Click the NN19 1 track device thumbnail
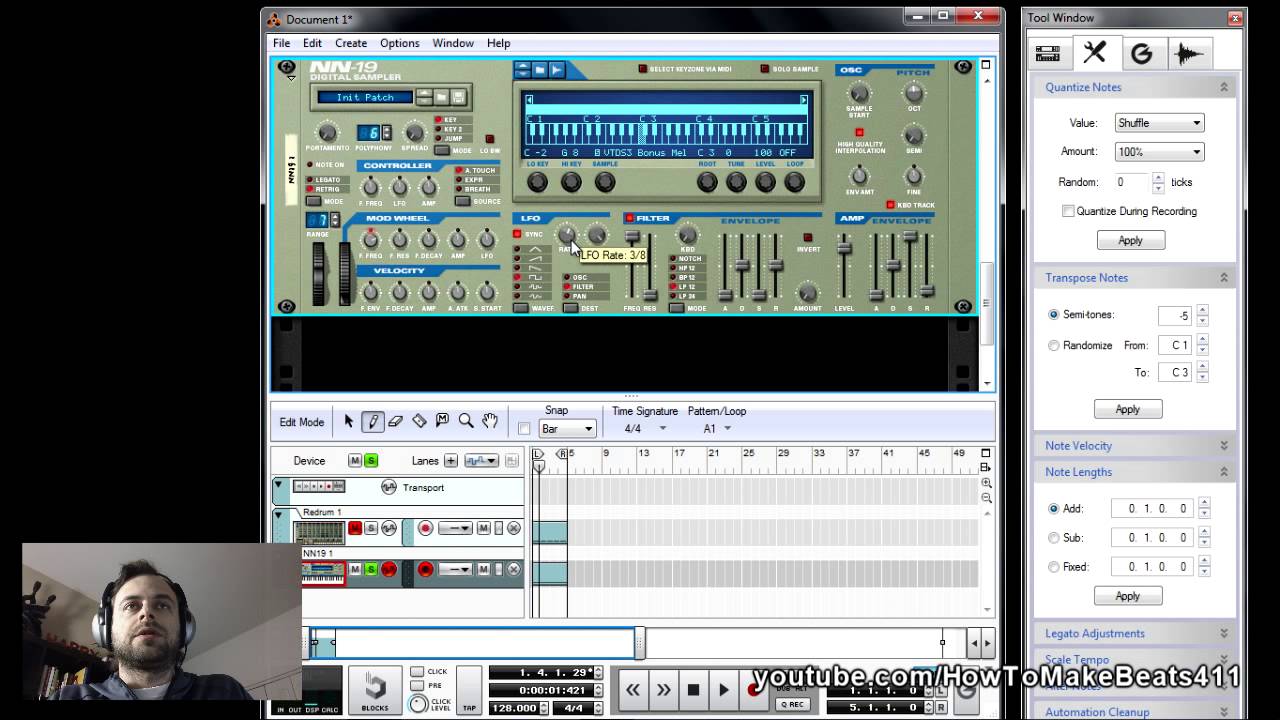This screenshot has height=720, width=1280. click(323, 572)
